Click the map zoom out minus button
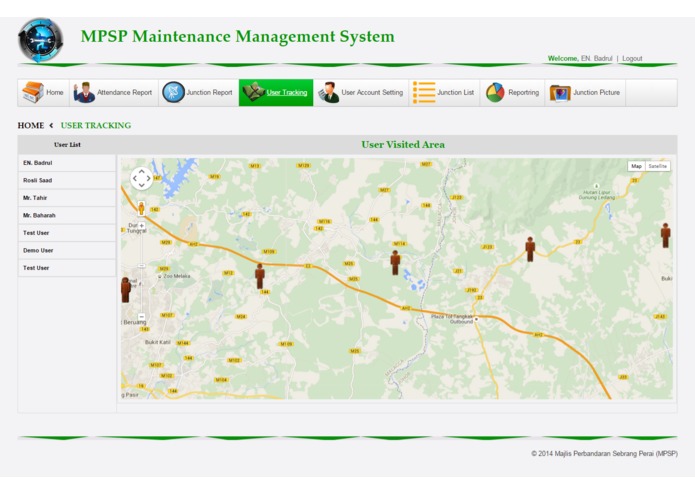 tap(141, 317)
